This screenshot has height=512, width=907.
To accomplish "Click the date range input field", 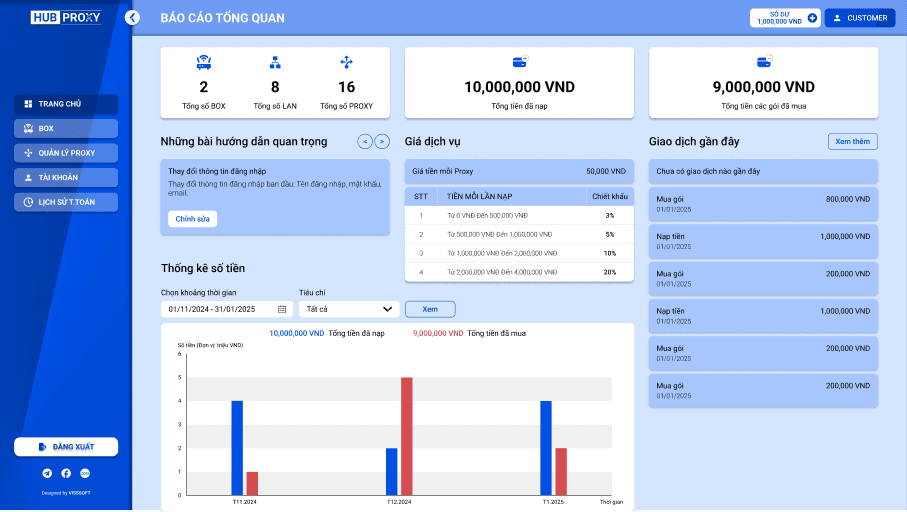I will [x=227, y=309].
